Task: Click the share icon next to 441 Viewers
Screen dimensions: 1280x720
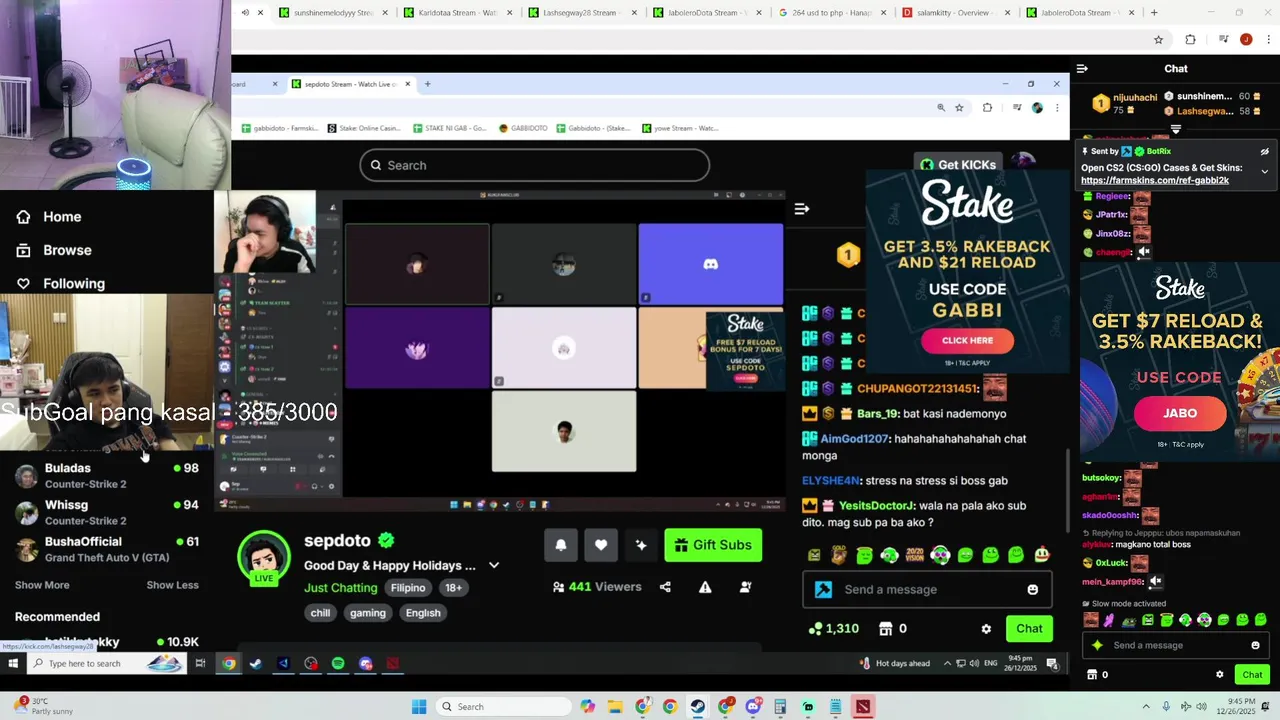Action: coord(665,587)
